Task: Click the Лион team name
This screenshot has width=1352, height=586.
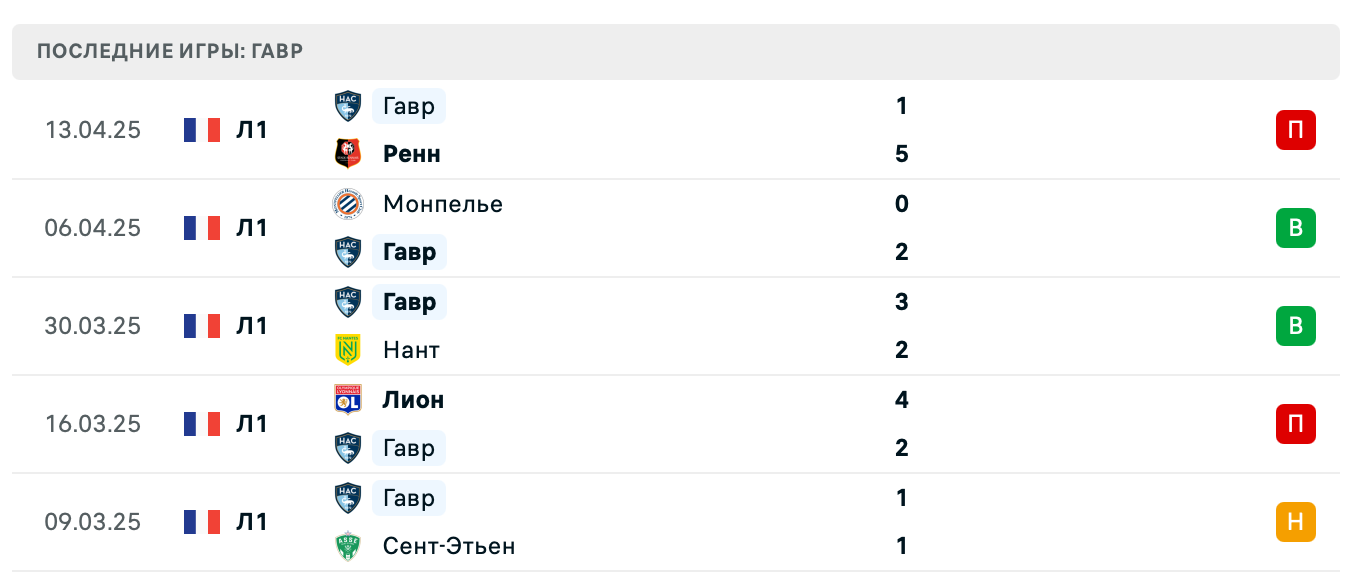Action: (x=412, y=399)
